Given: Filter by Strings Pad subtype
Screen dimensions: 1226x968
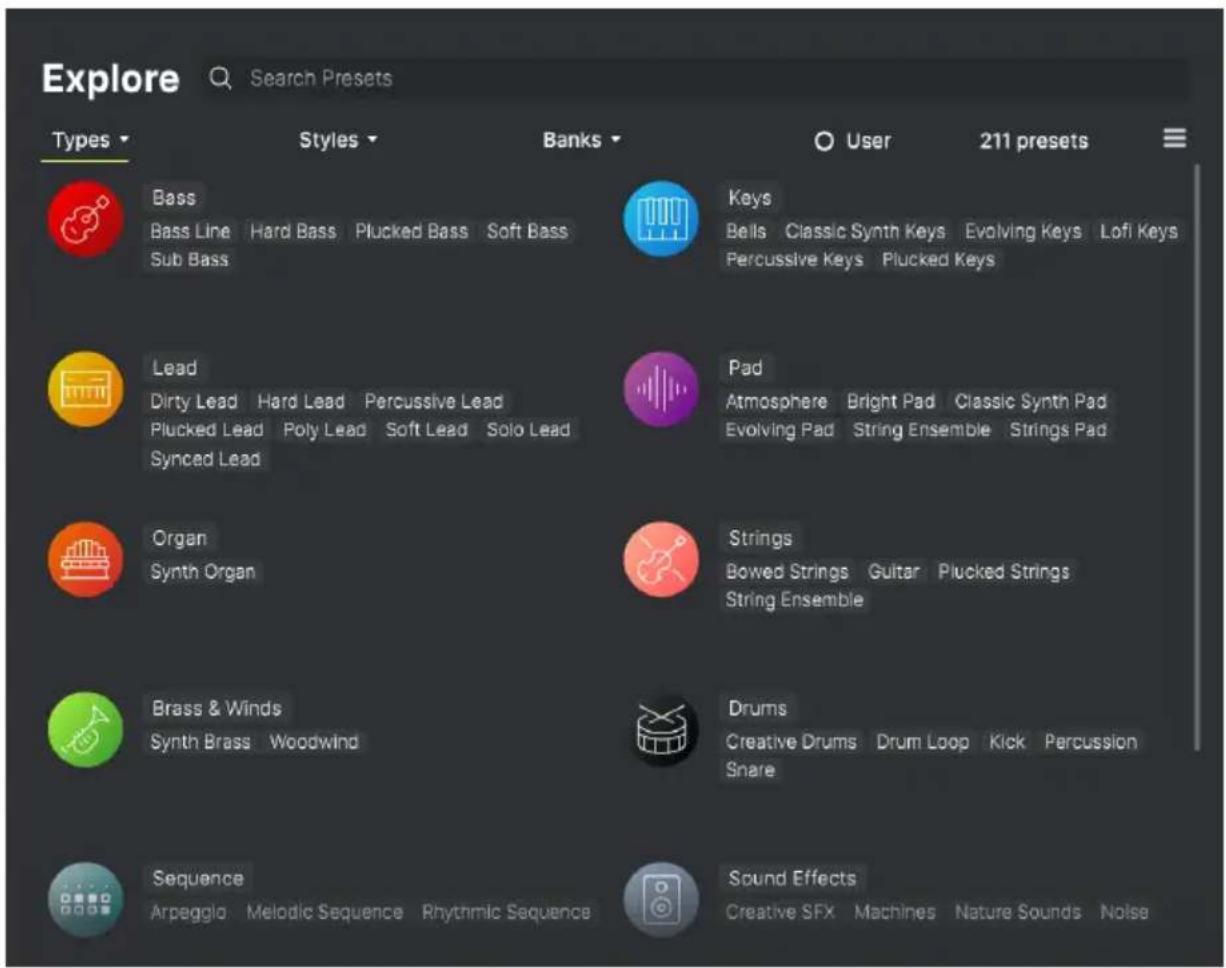Looking at the screenshot, I should 1058,431.
